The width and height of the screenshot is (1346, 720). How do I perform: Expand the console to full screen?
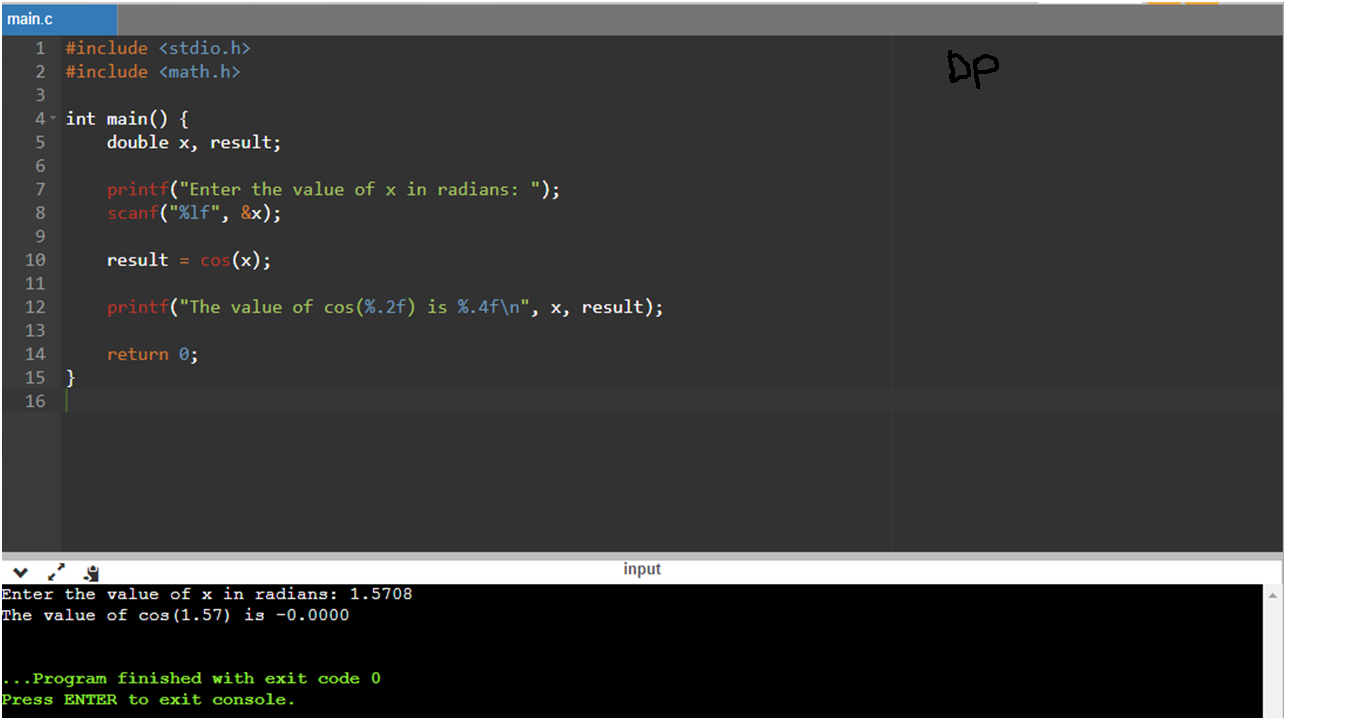click(x=55, y=571)
